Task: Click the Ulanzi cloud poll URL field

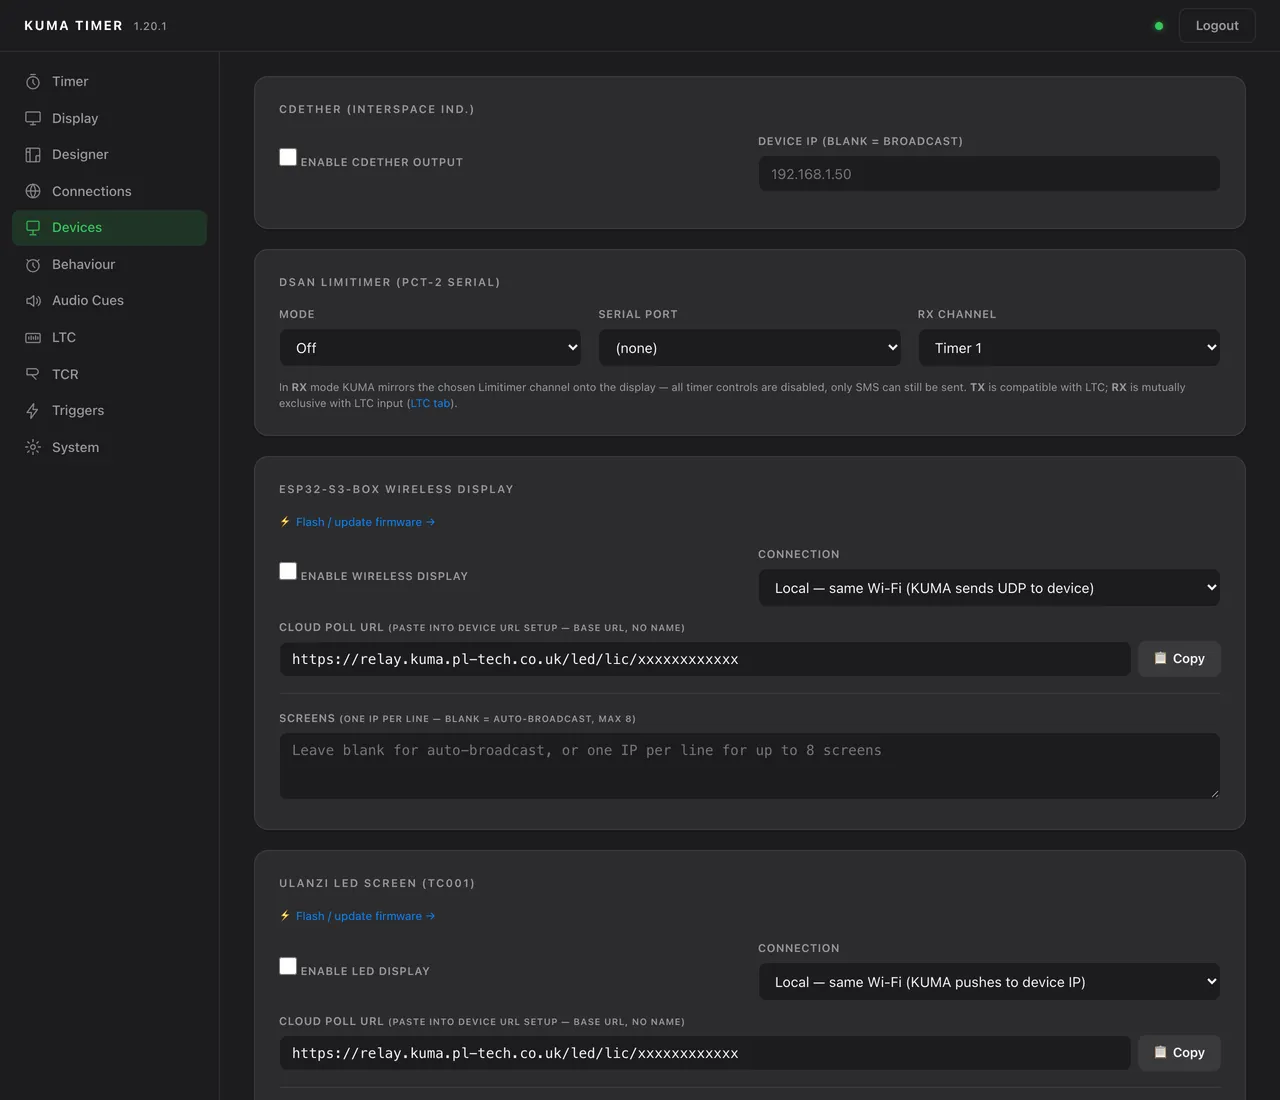Action: coord(705,1053)
